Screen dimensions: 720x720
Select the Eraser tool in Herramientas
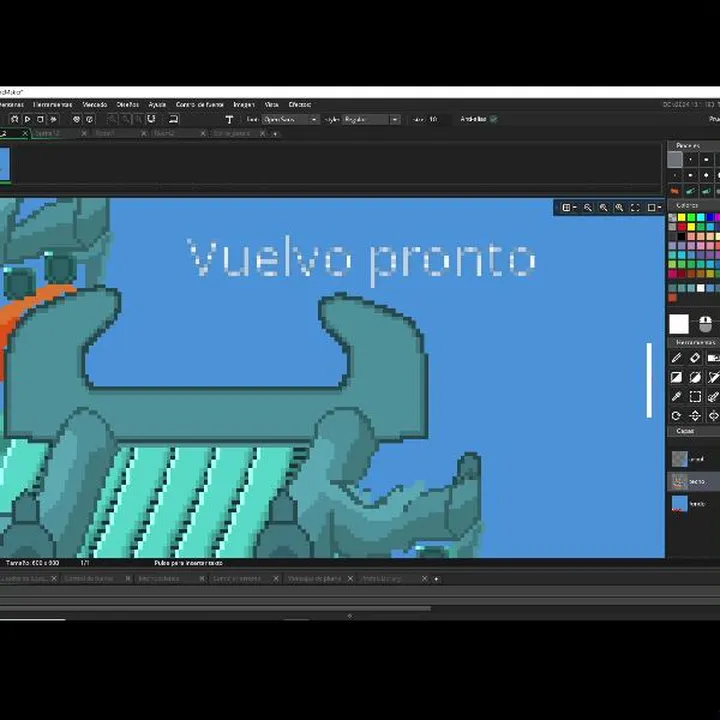pyautogui.click(x=695, y=358)
